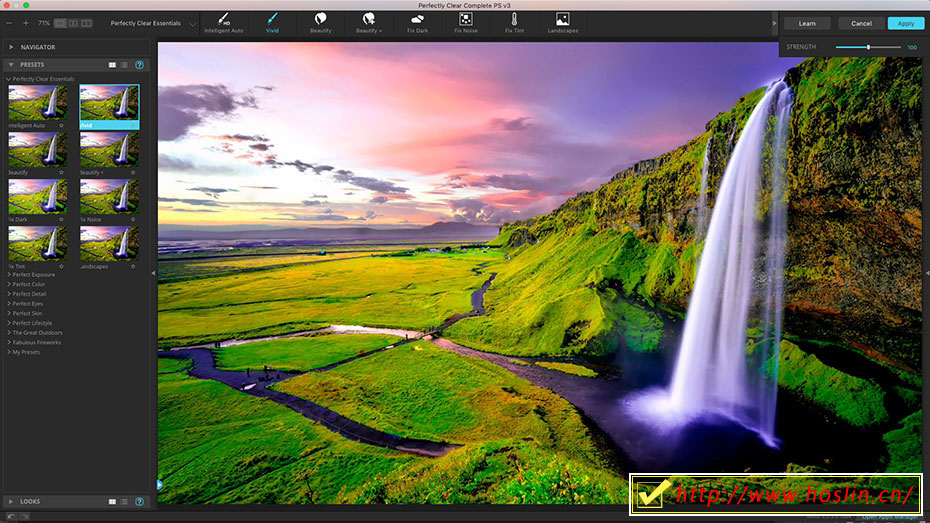Switch to single image view layout
This screenshot has height=523, width=930.
[x=60, y=23]
